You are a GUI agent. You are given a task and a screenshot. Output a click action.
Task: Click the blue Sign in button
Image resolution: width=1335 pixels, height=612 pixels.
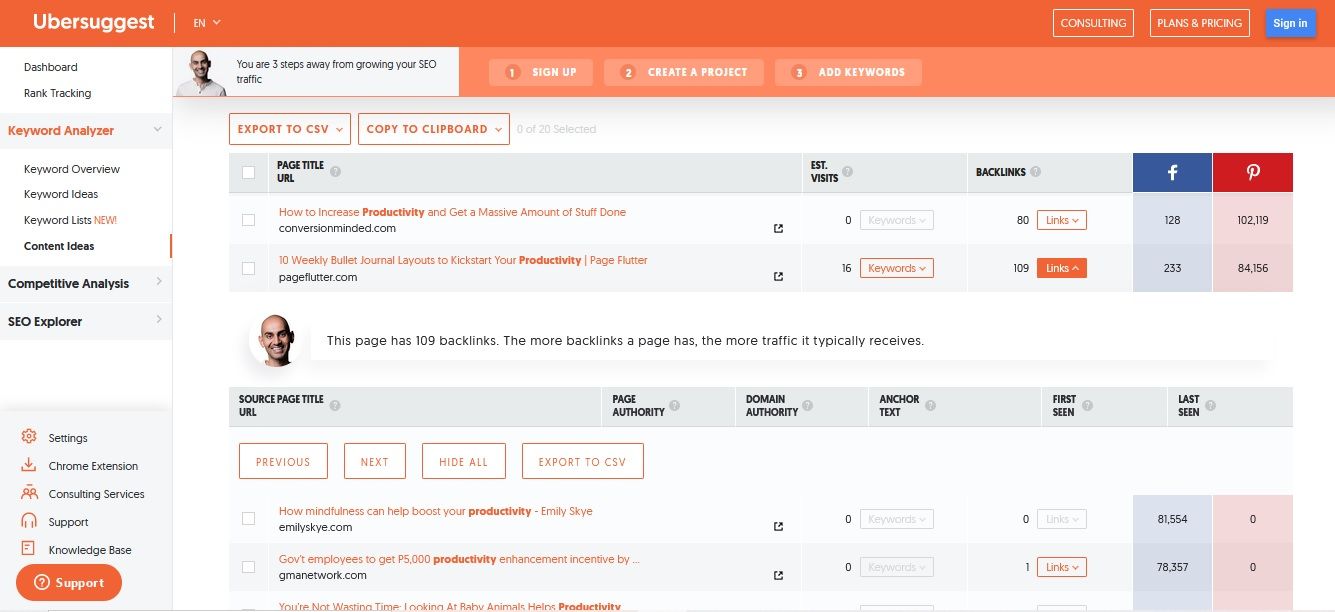pos(1289,23)
